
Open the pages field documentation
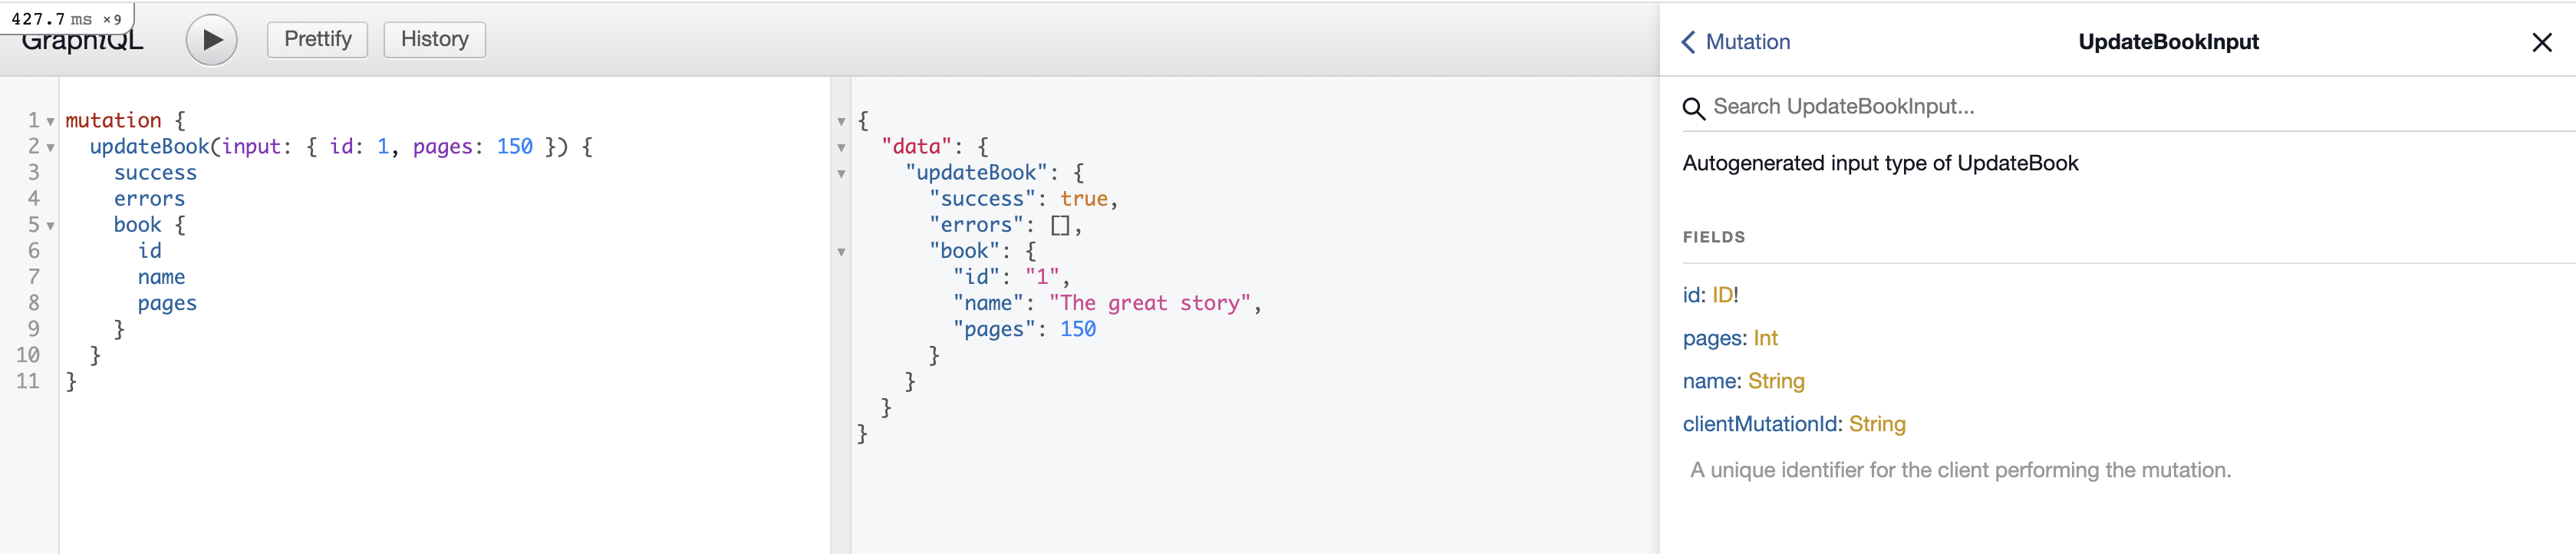tap(1711, 338)
